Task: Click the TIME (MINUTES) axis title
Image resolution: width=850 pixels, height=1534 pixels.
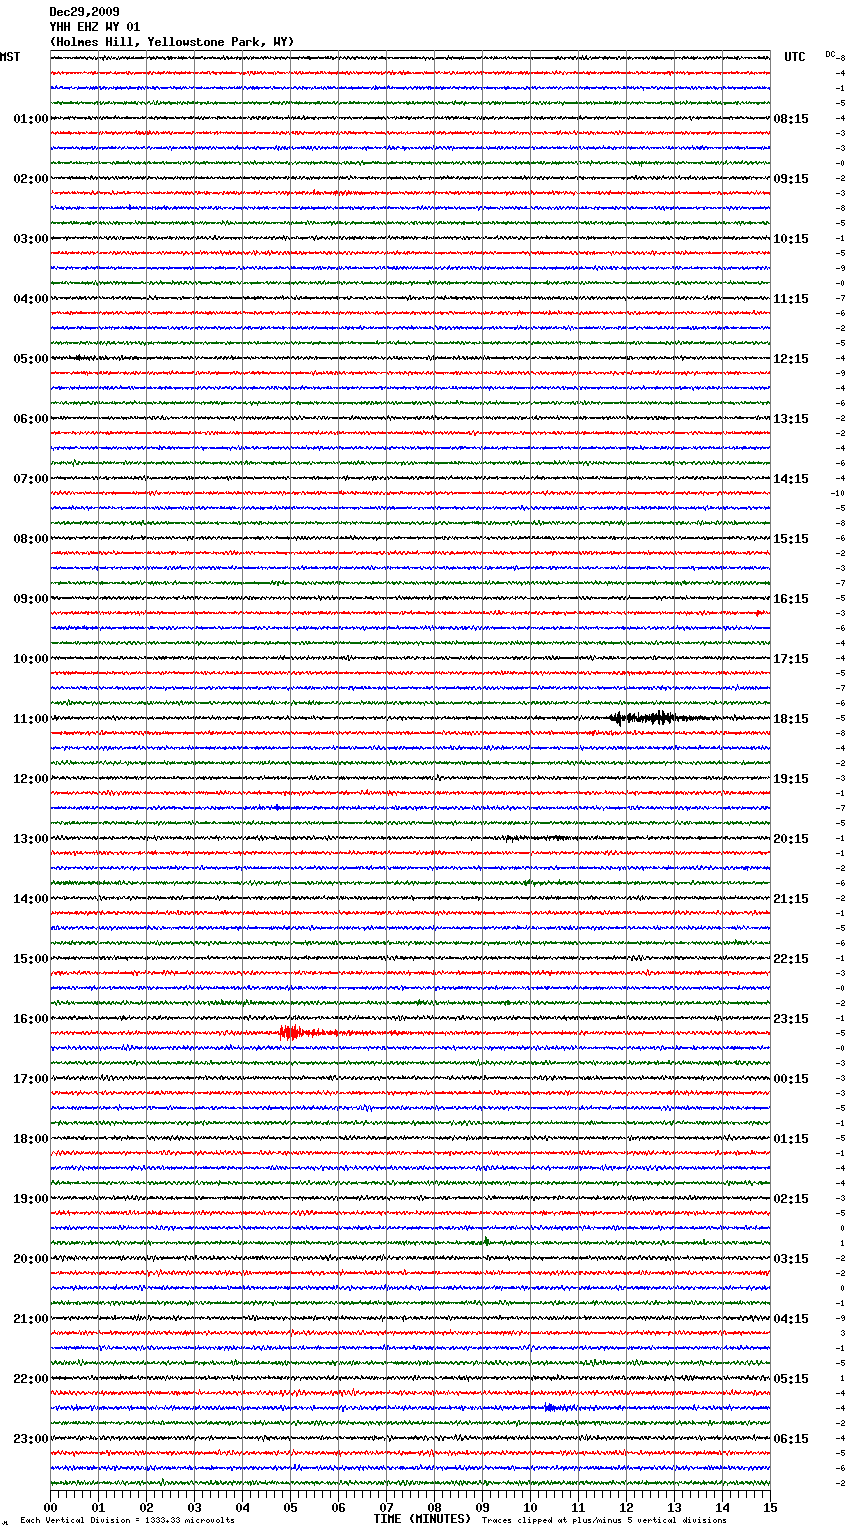Action: point(422,1519)
